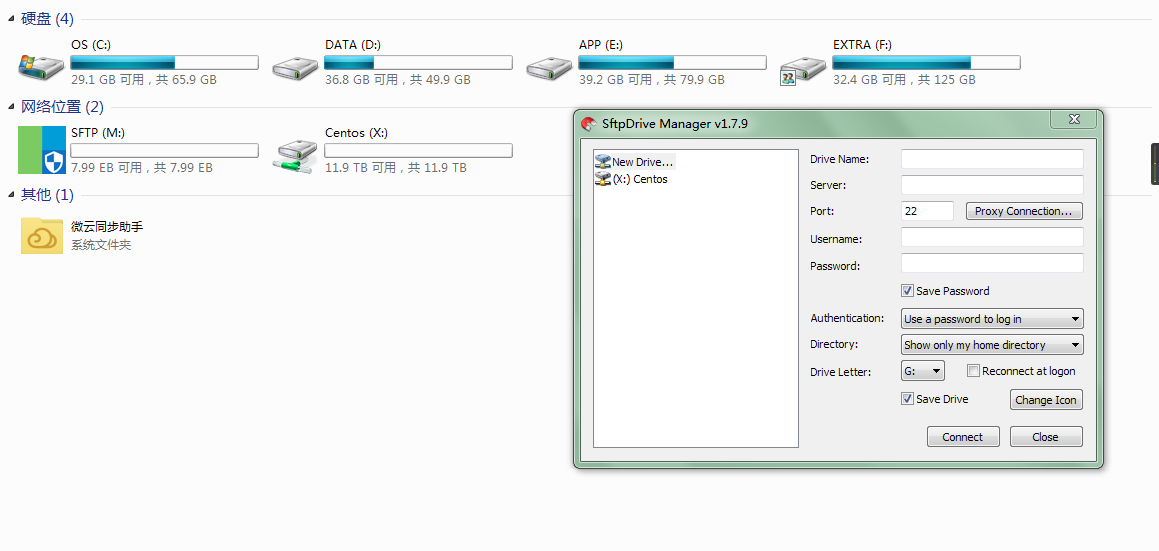The height and width of the screenshot is (551, 1159).
Task: Click the Centos (X:) network drive icon
Action: point(294,152)
